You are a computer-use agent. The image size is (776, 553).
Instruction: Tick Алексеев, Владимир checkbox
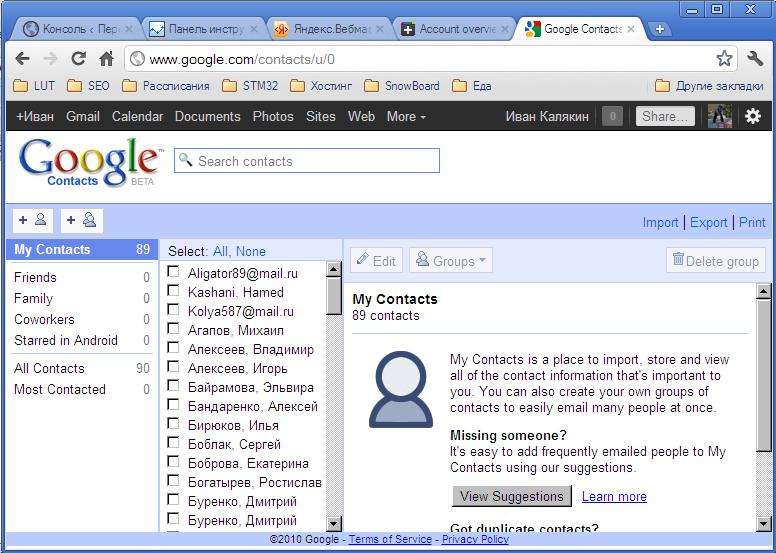point(173,348)
